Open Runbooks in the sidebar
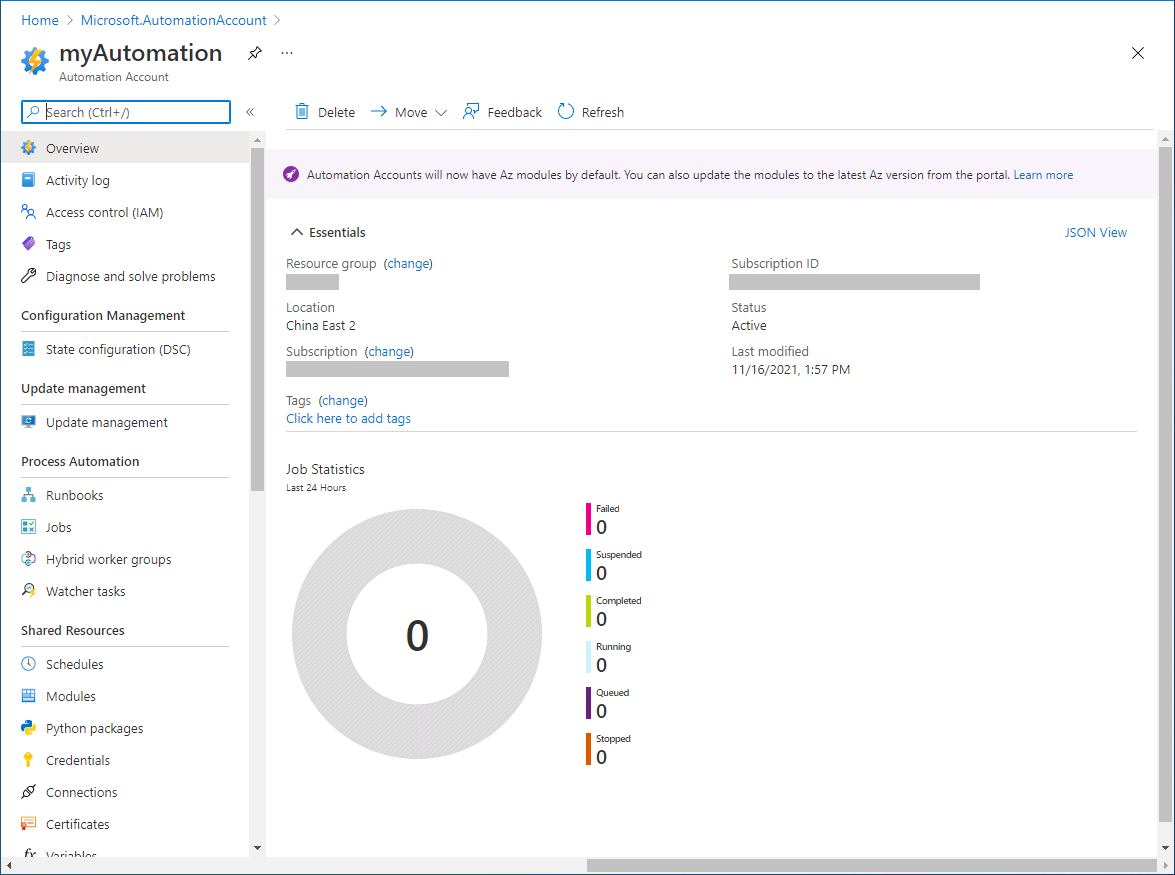Screen dimensions: 1175x875 tap(74, 495)
